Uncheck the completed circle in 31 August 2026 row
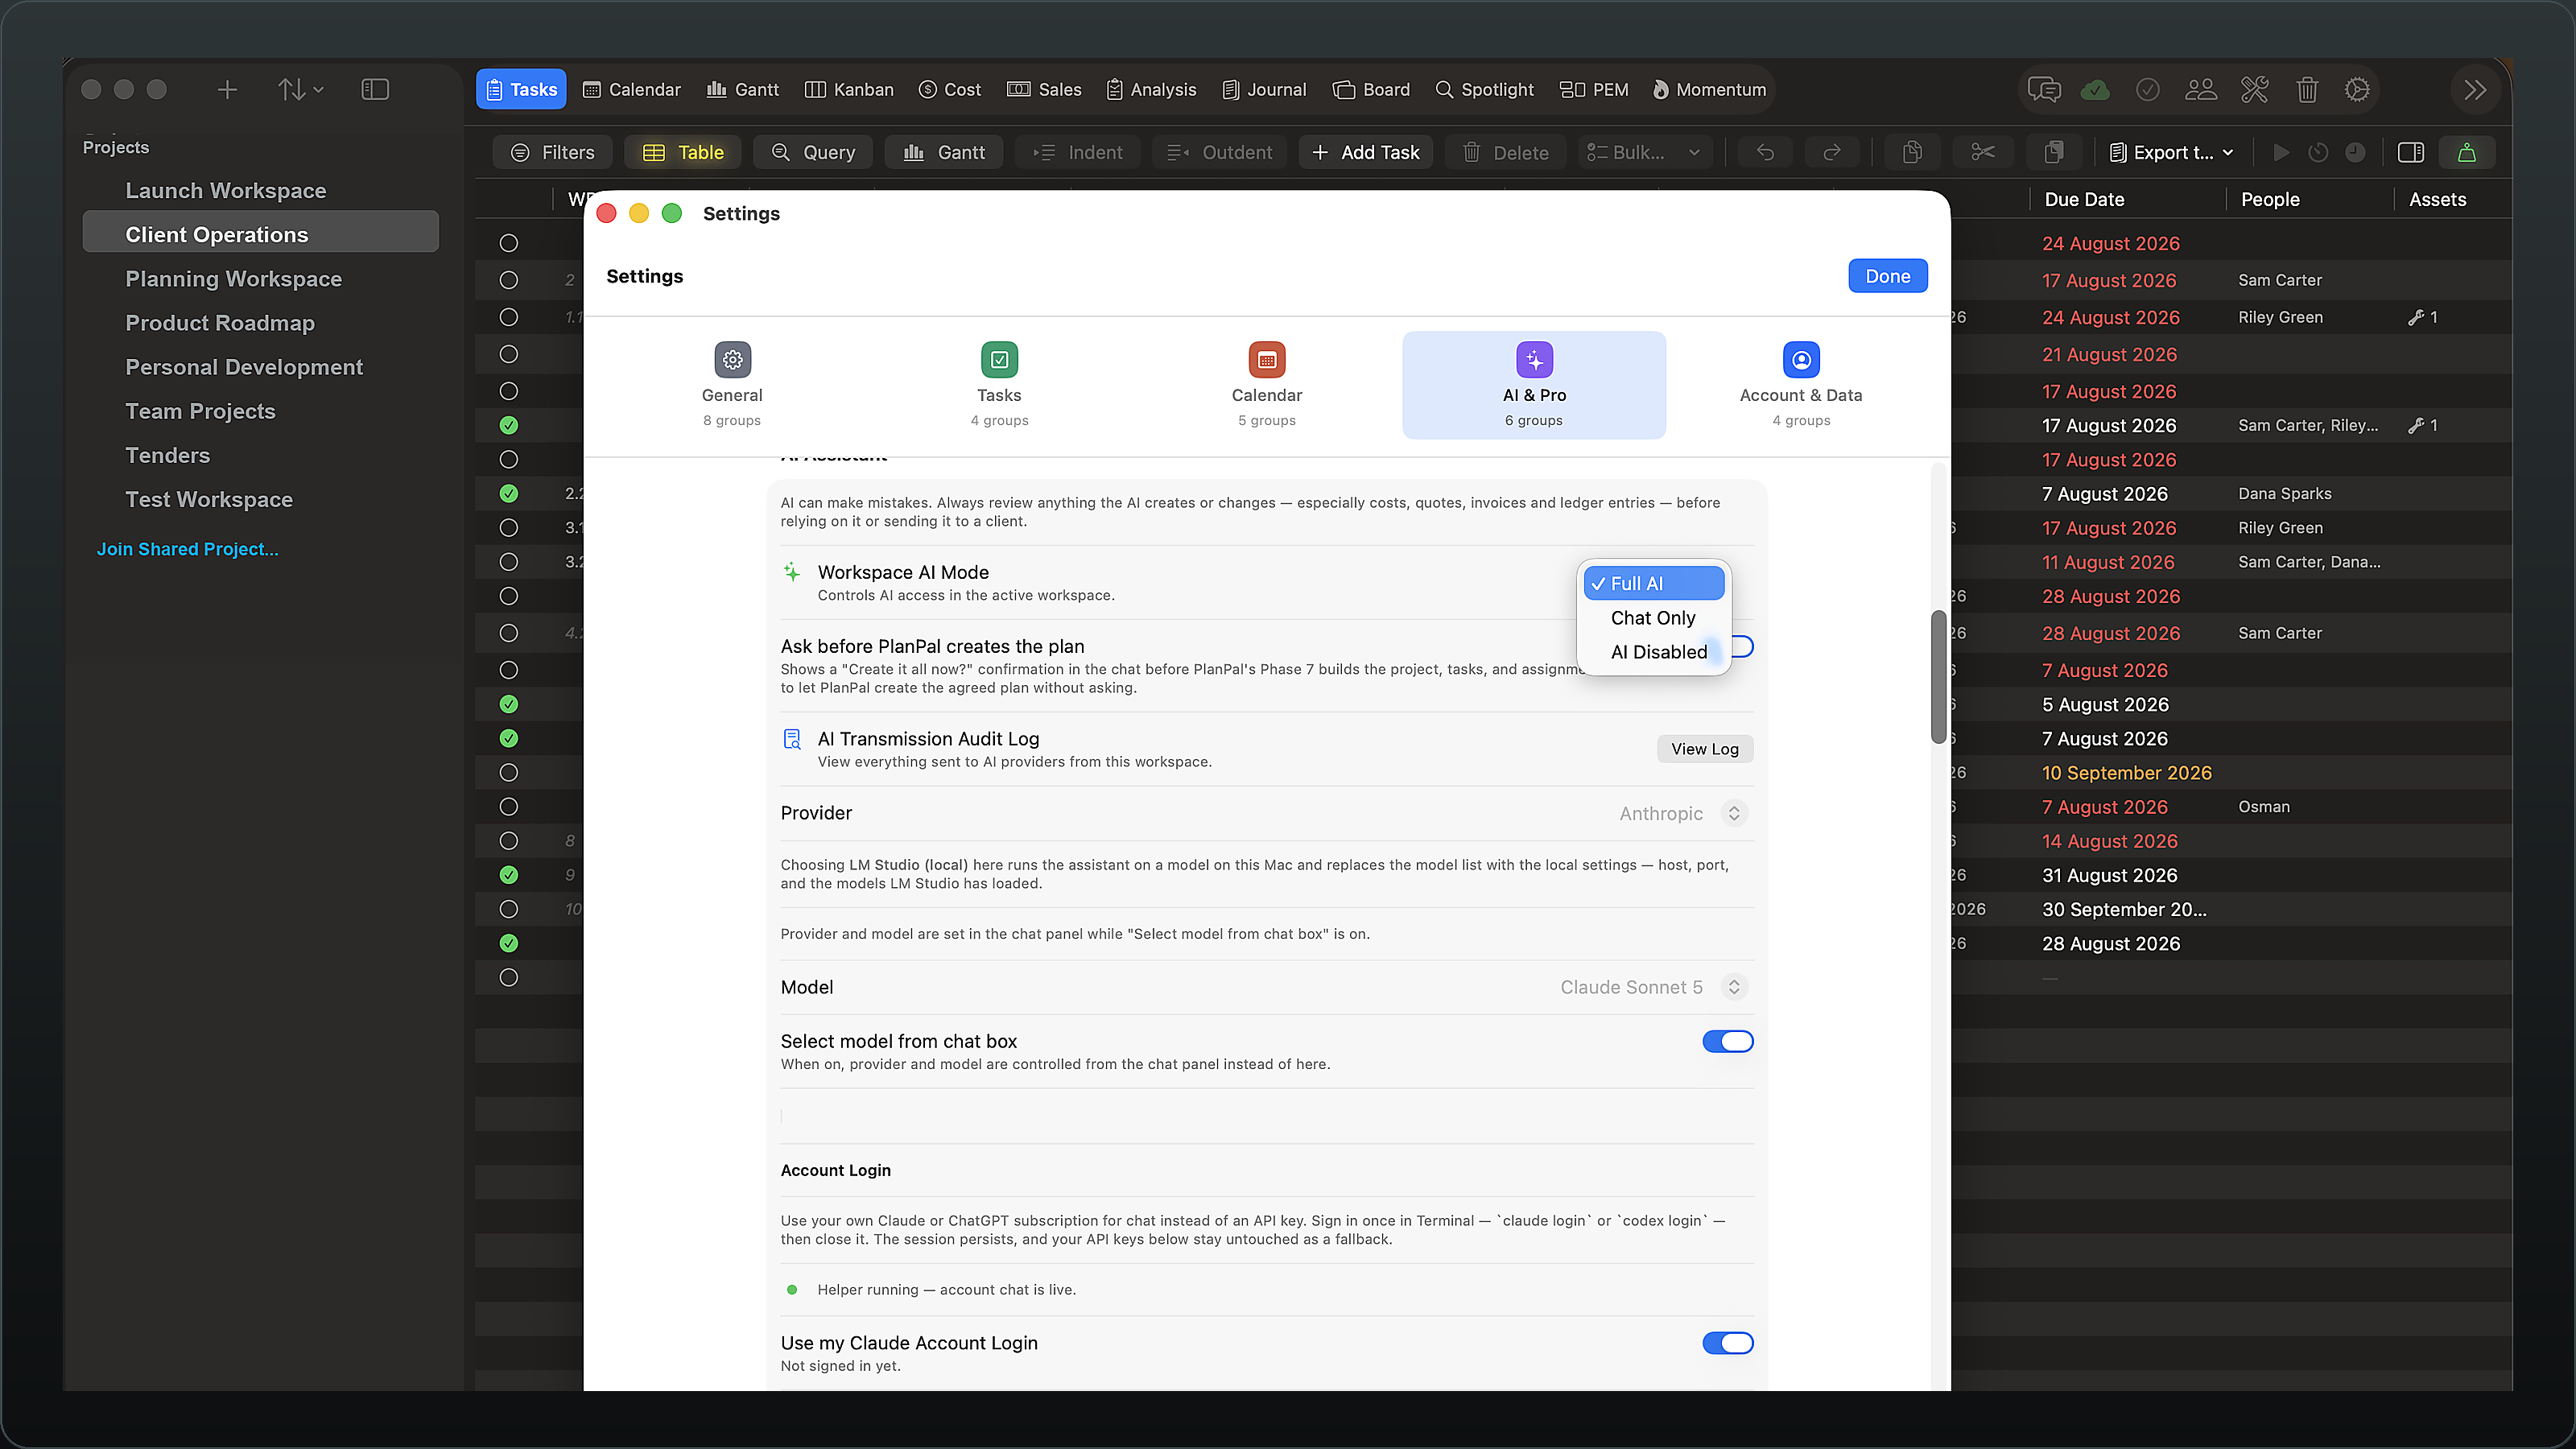 coord(508,875)
